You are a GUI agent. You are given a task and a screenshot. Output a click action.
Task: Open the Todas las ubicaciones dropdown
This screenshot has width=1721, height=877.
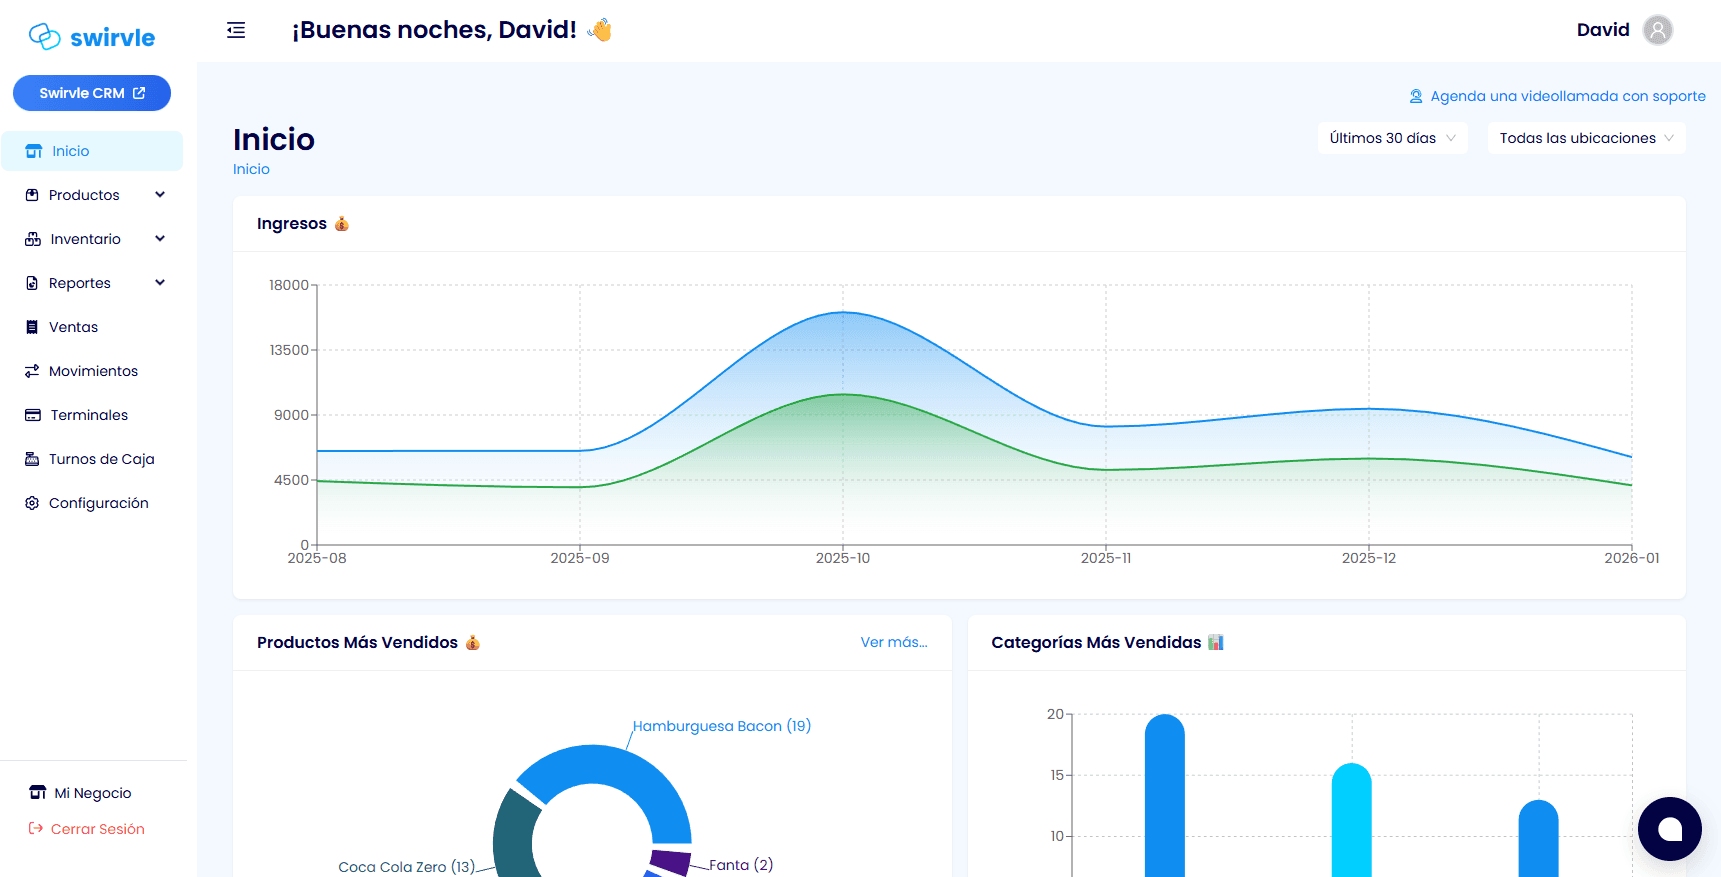(1586, 138)
